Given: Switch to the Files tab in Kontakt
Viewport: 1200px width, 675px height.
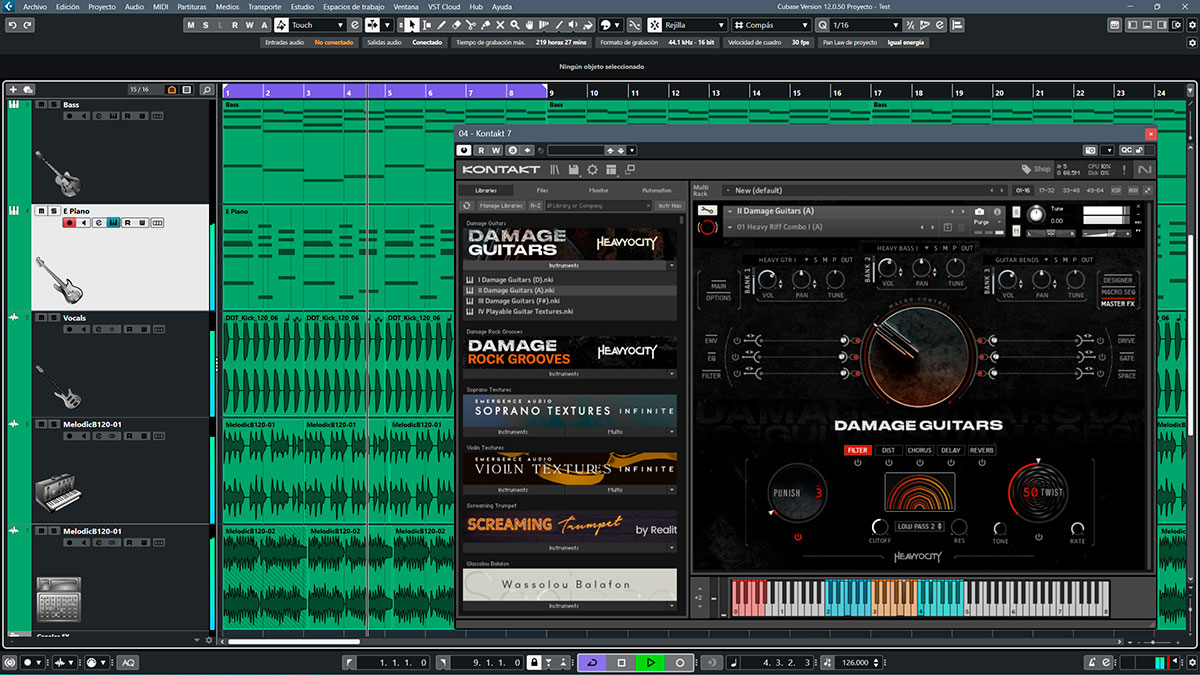Looking at the screenshot, I should [542, 190].
